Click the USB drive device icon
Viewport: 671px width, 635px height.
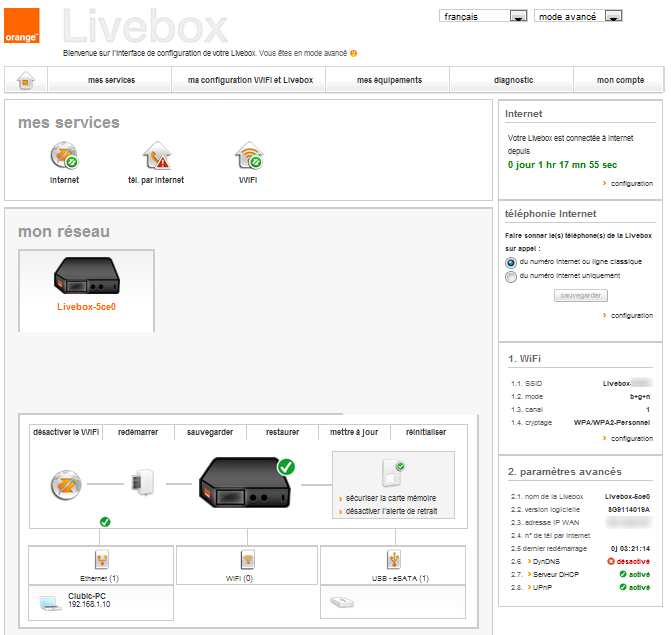tap(342, 602)
